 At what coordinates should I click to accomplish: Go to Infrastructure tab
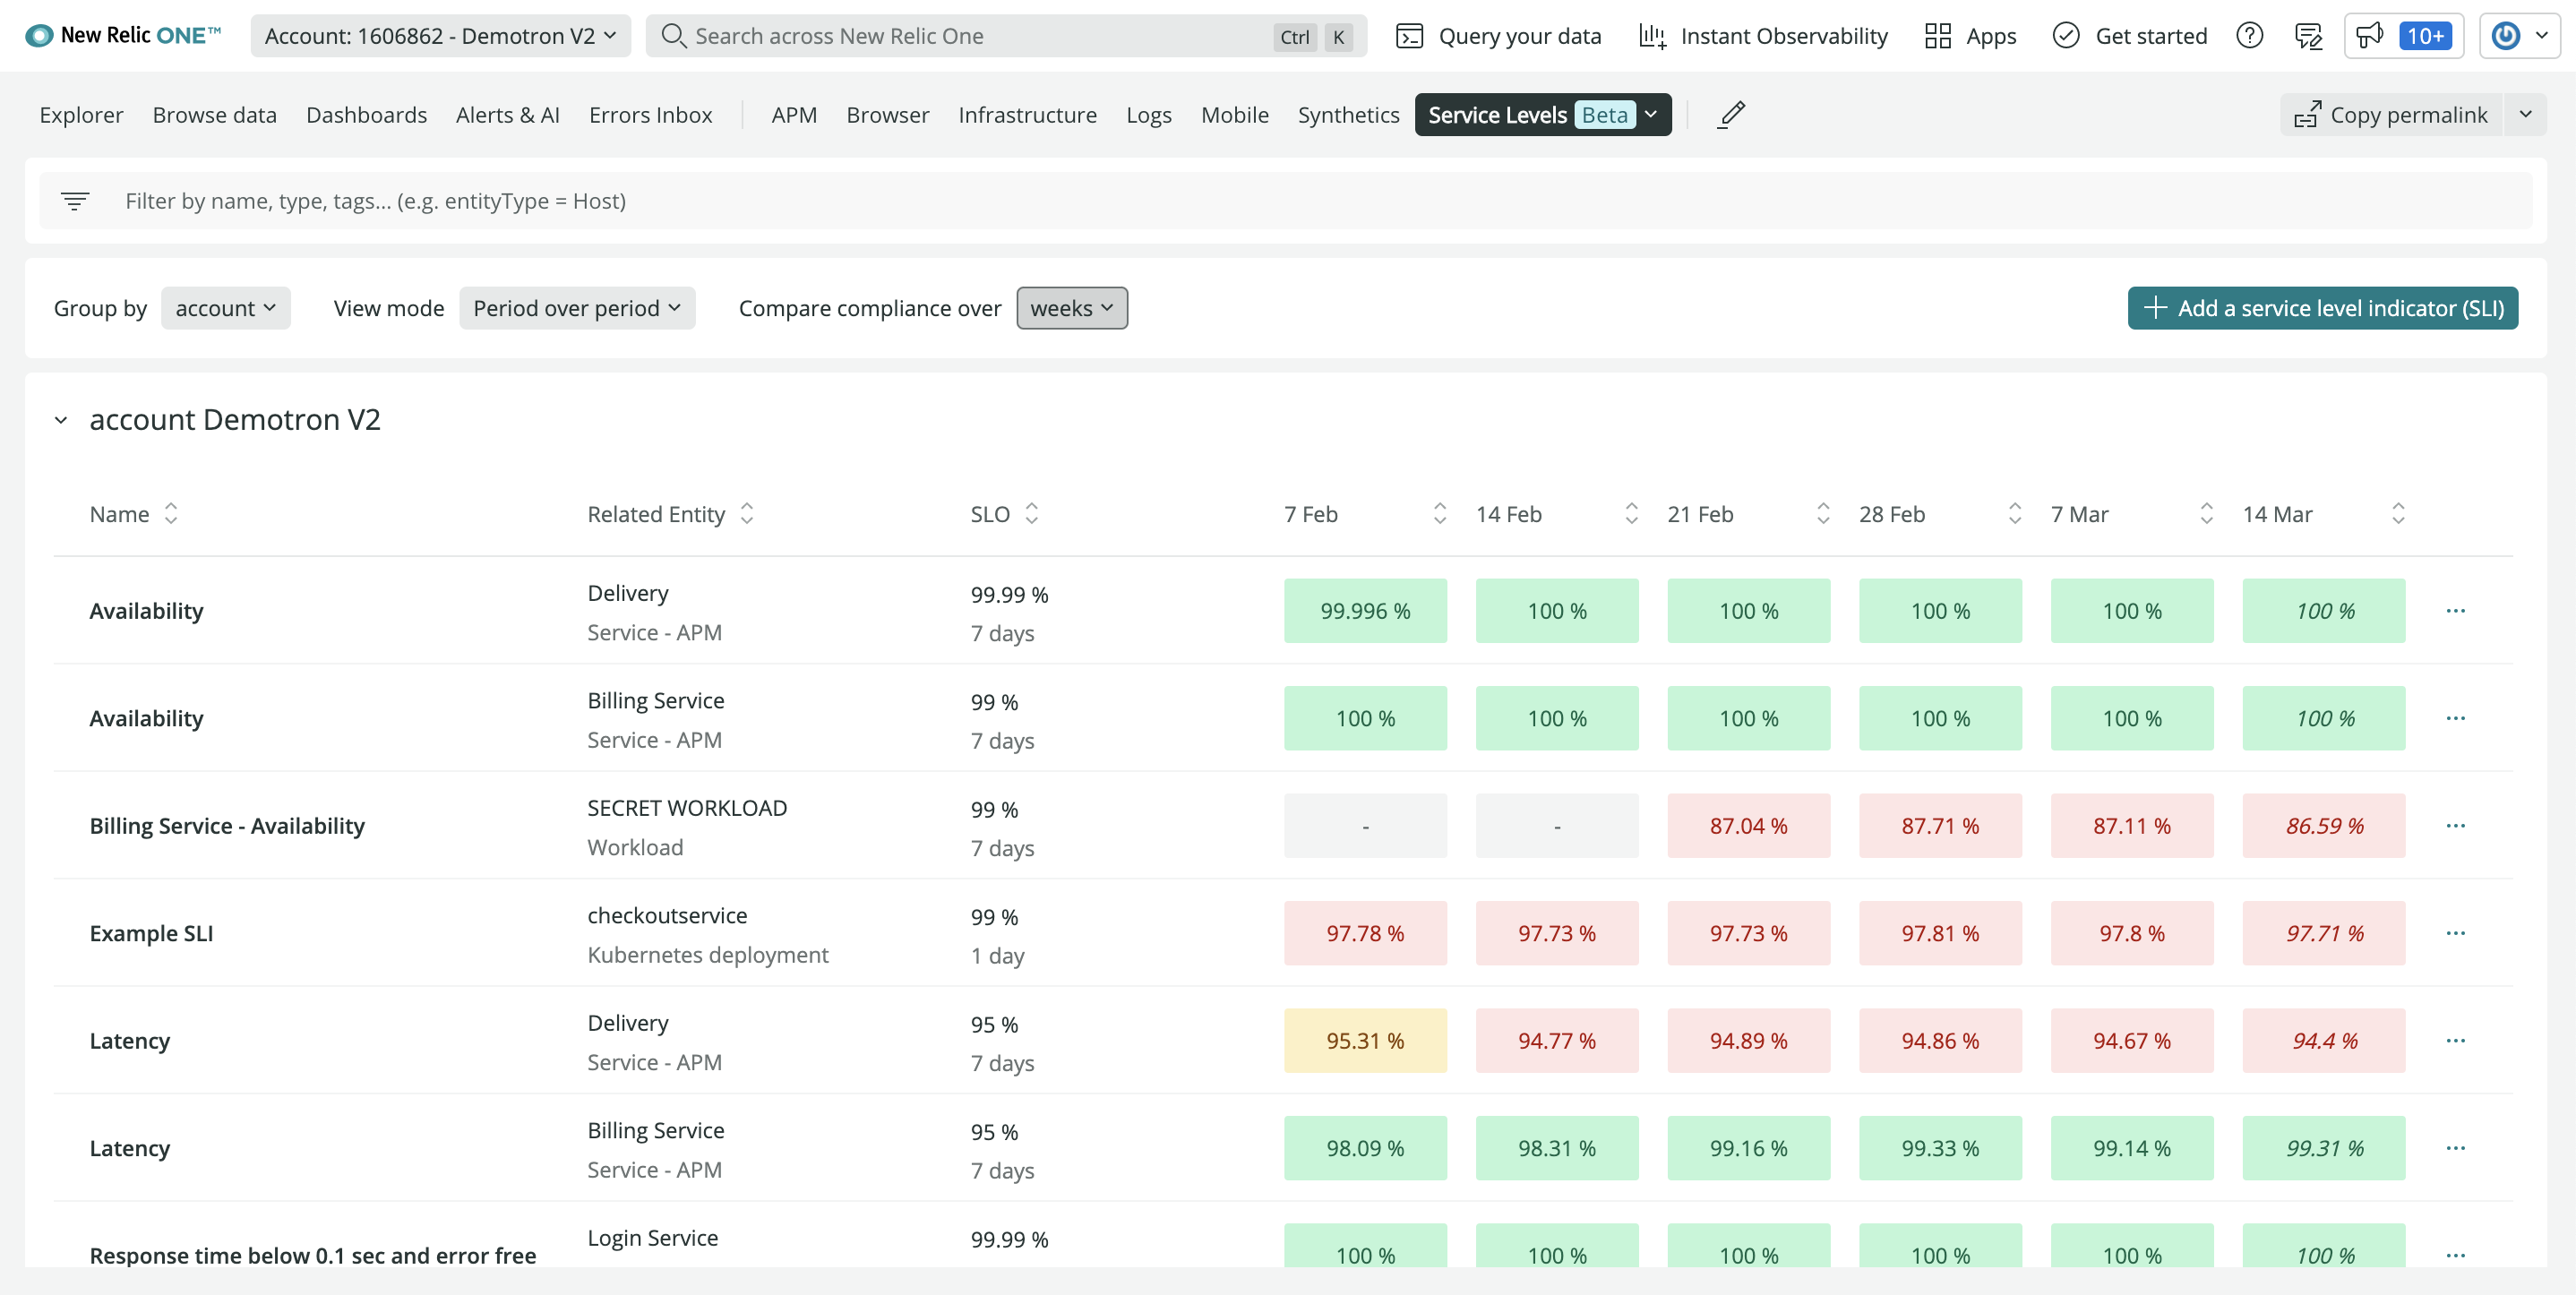click(1027, 115)
